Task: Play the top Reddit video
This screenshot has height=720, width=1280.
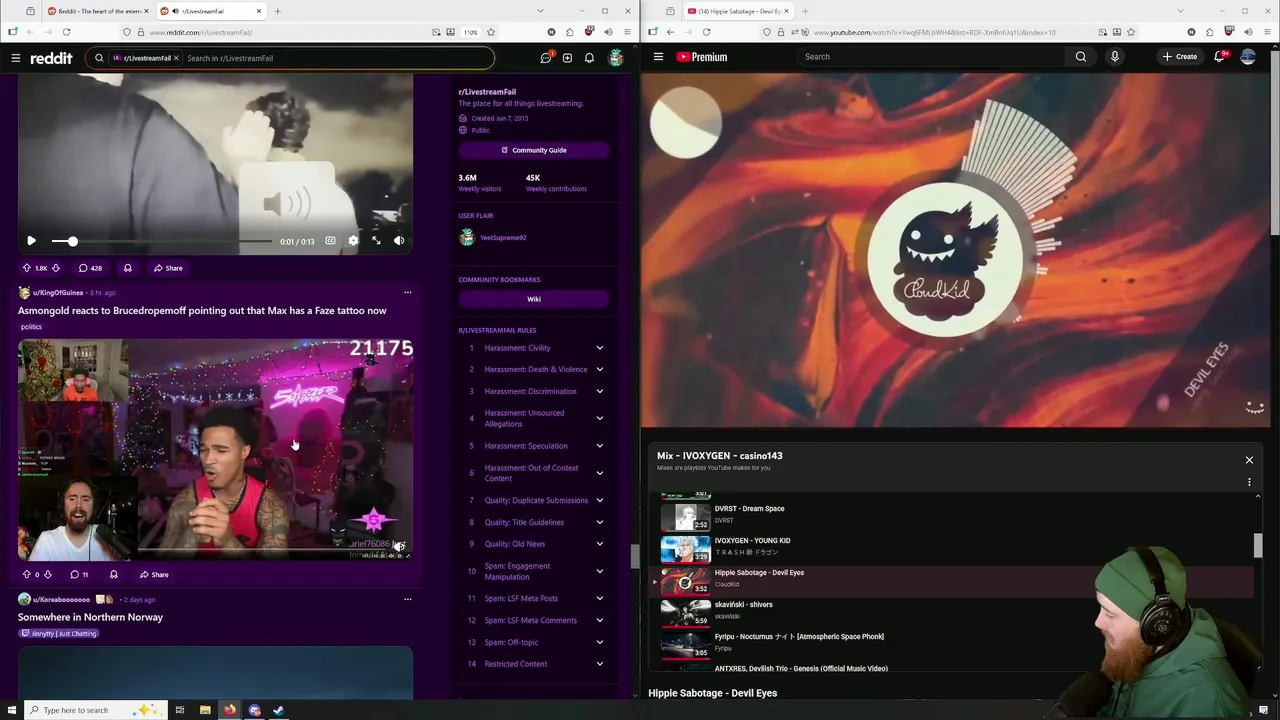Action: point(31,241)
